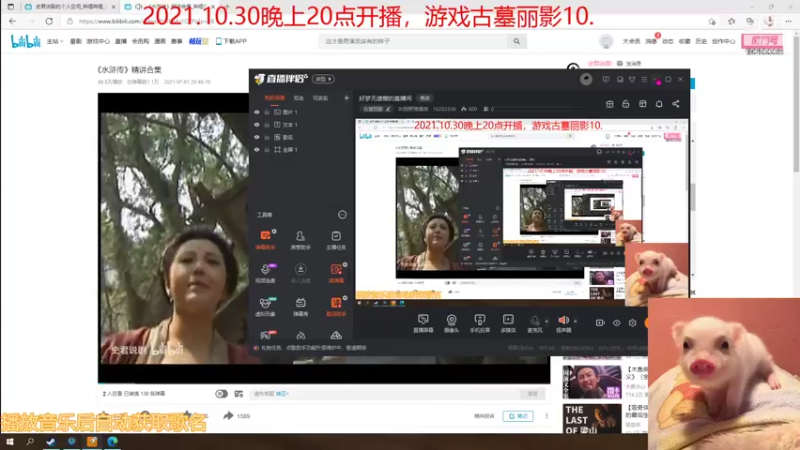
Task: Click the user avatar in live companion title bar
Action: point(586,79)
